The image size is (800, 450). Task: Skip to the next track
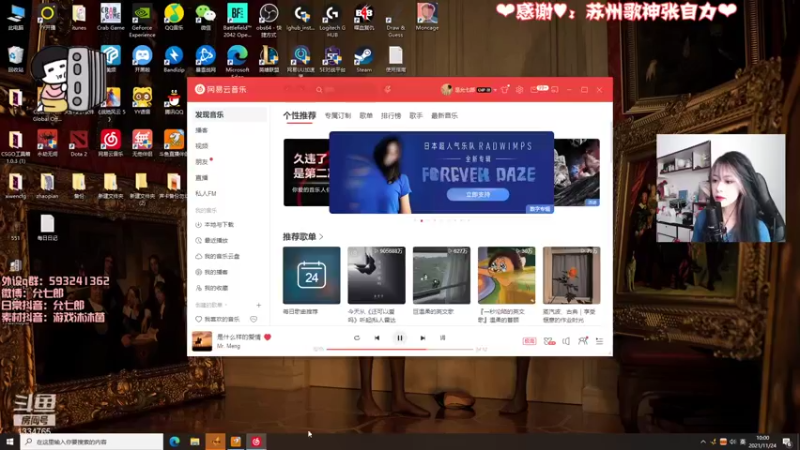422,338
